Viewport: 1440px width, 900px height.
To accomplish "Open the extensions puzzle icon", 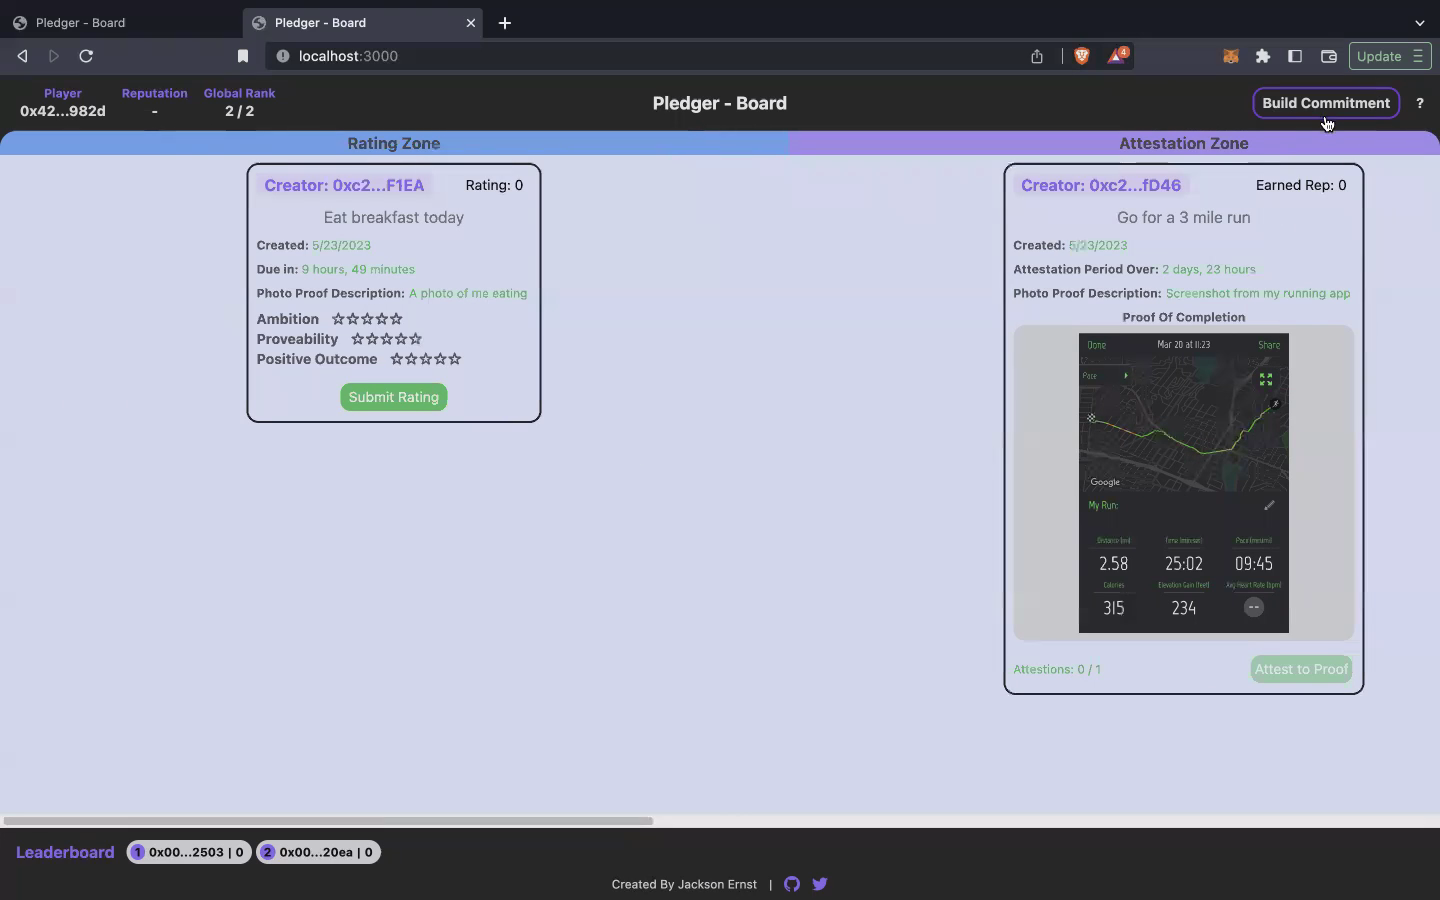I will coord(1263,56).
